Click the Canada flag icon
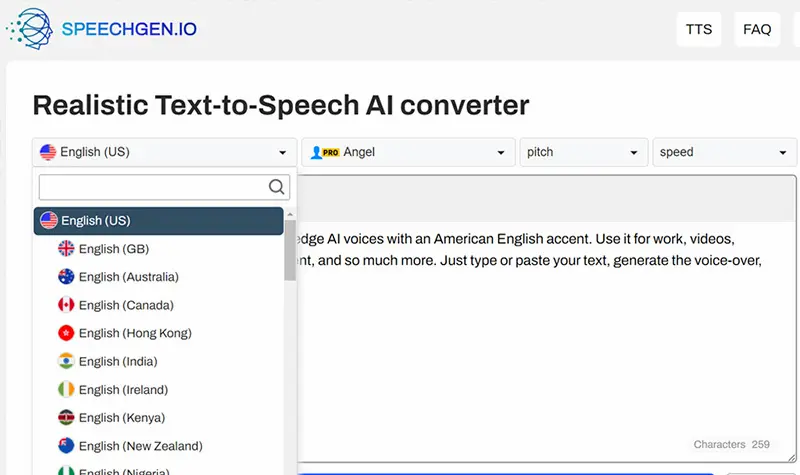This screenshot has height=475, width=800. coord(66,305)
